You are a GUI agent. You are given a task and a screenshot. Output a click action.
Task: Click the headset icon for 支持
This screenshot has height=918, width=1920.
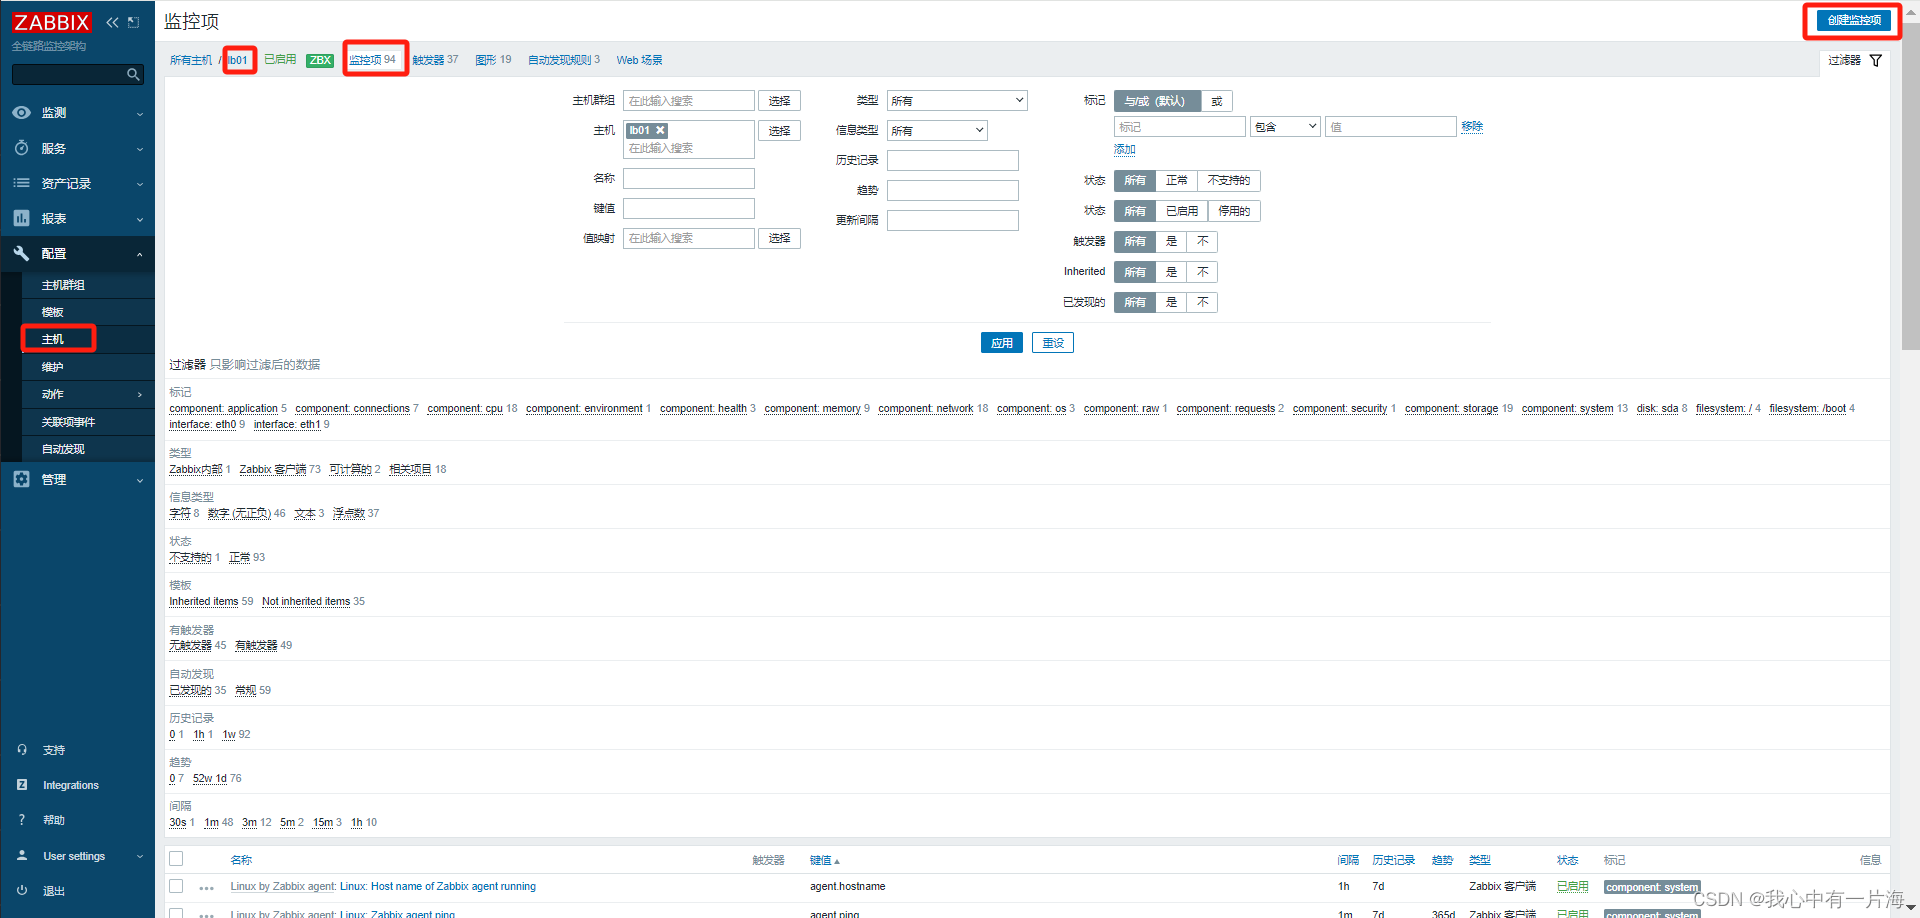tap(22, 749)
